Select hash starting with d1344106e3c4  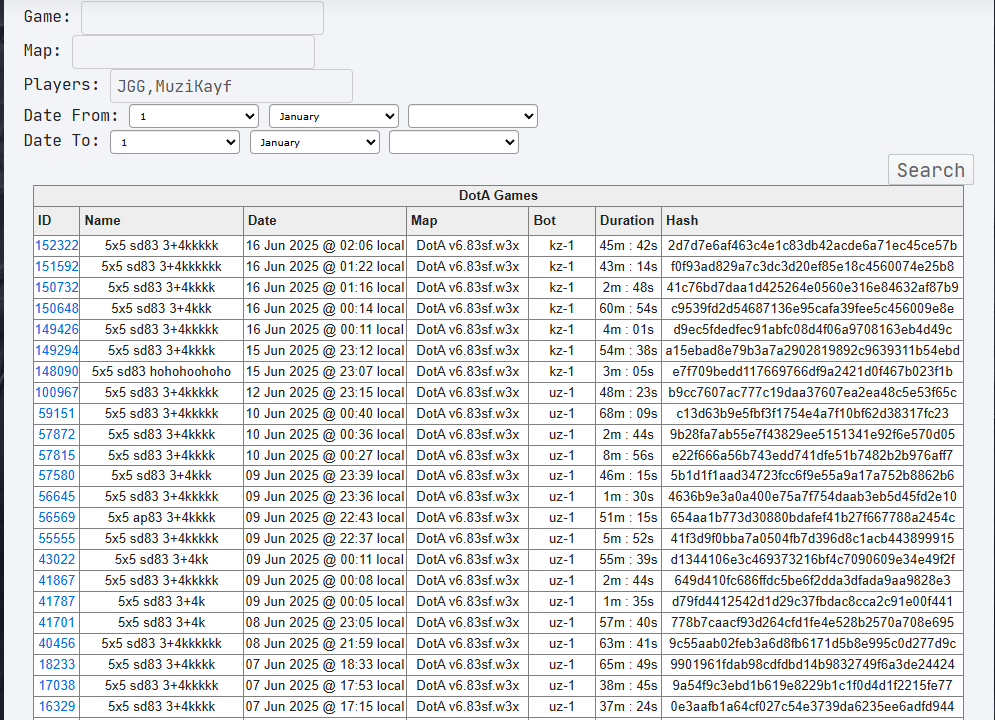click(812, 559)
